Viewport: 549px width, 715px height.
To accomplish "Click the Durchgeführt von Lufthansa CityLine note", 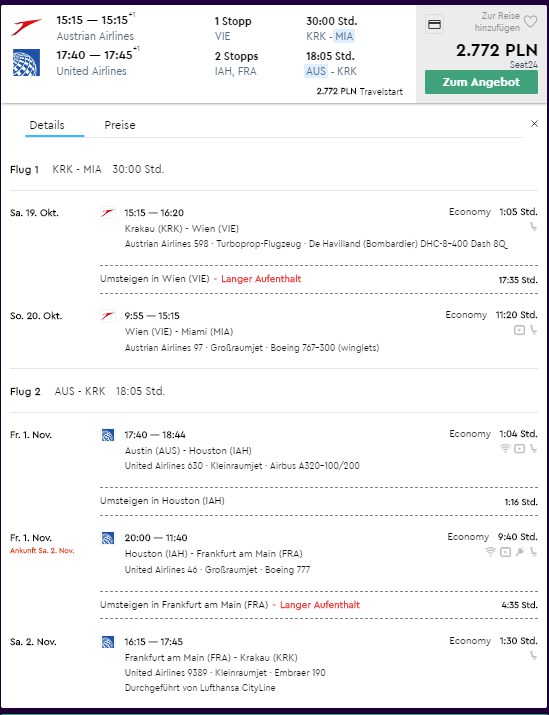I will click(200, 688).
